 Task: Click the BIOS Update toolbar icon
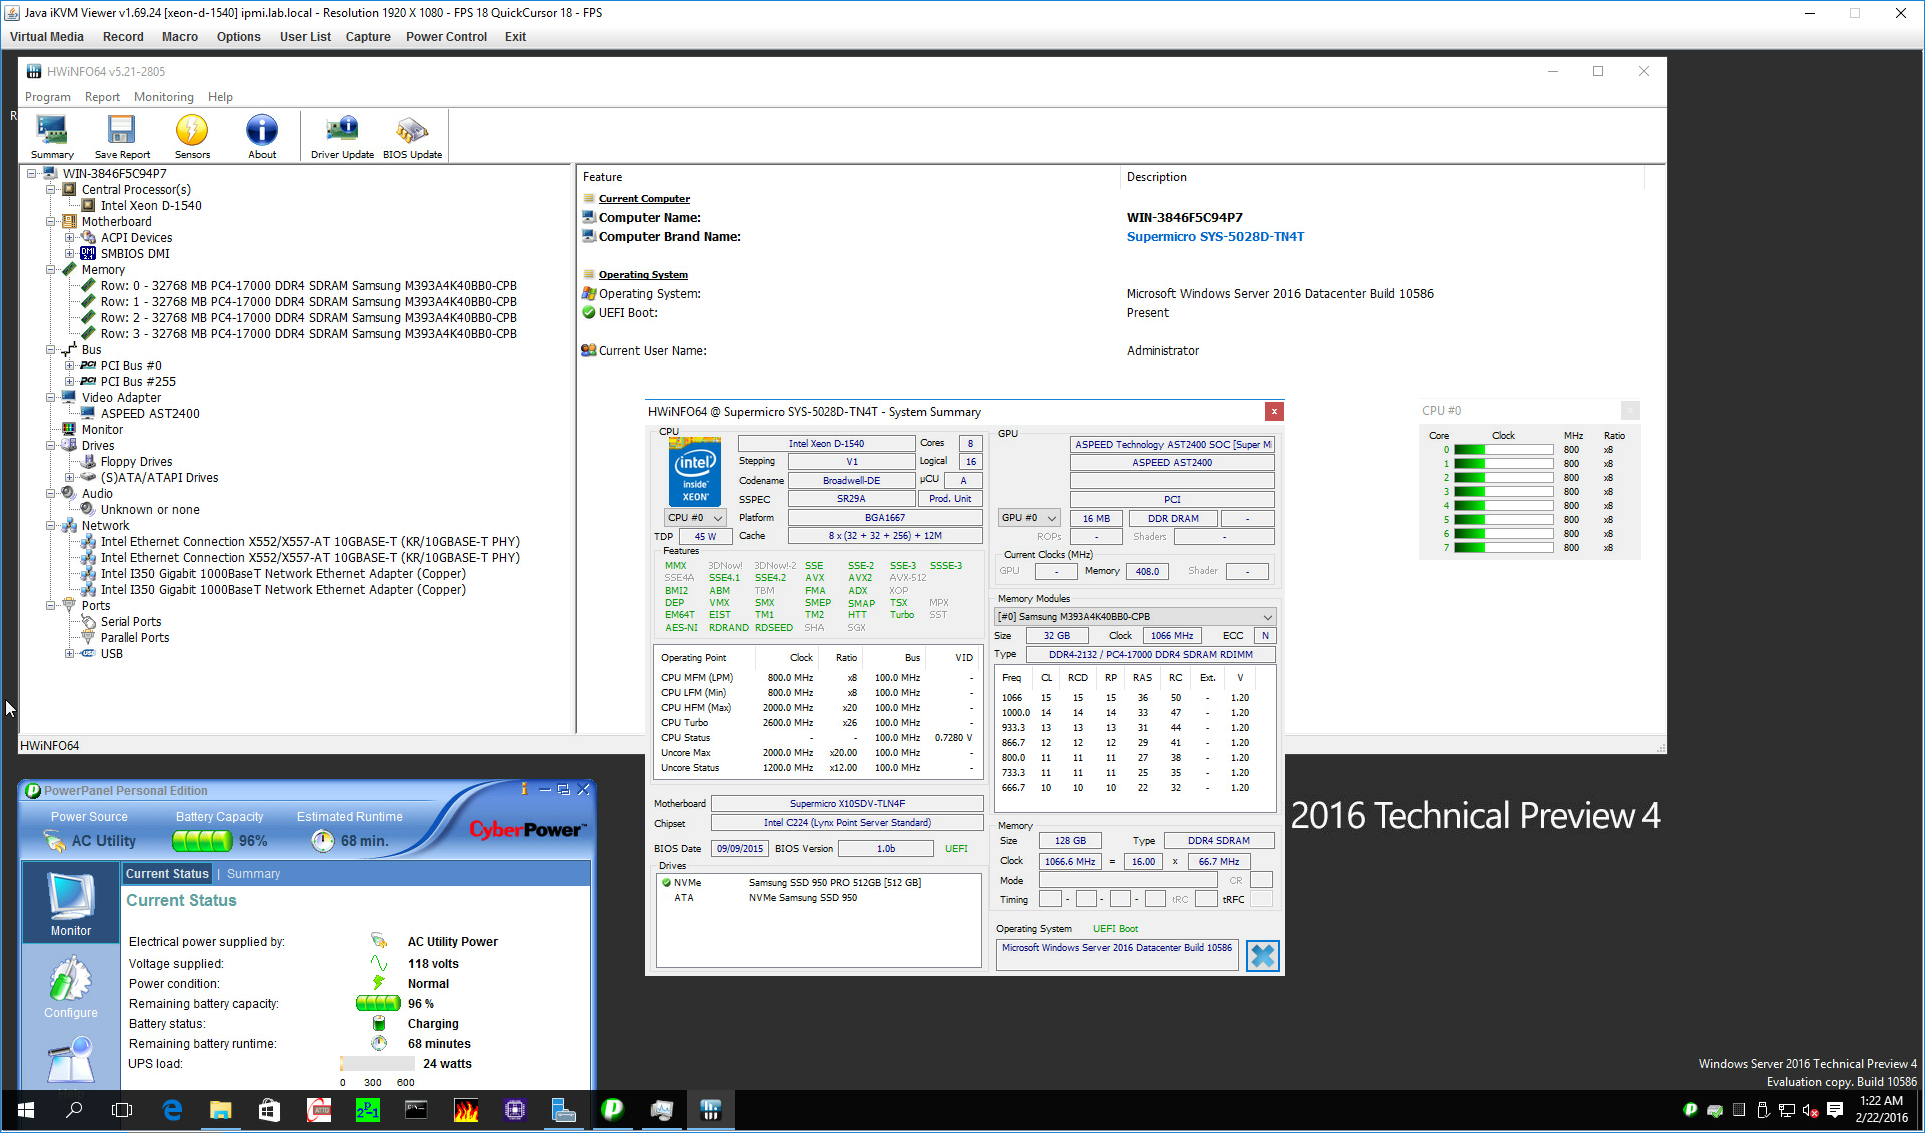pos(412,137)
